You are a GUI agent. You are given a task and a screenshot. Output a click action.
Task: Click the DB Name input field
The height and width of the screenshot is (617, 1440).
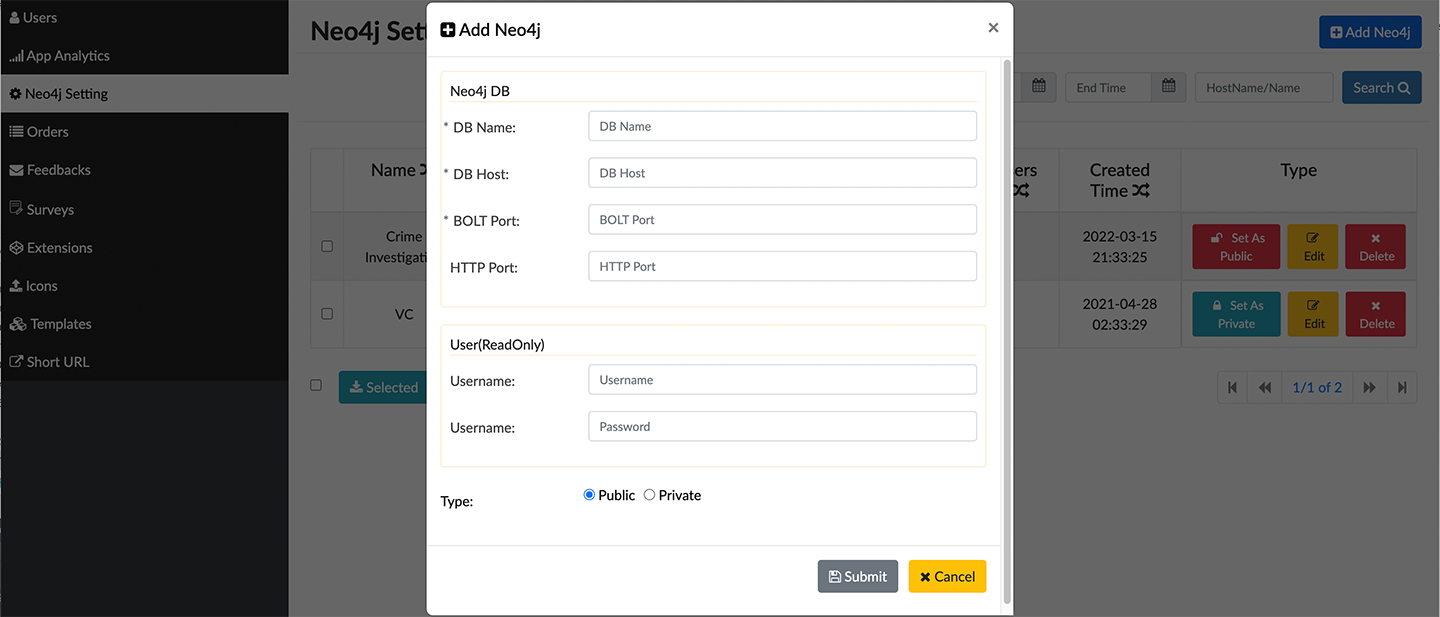pyautogui.click(x=782, y=126)
